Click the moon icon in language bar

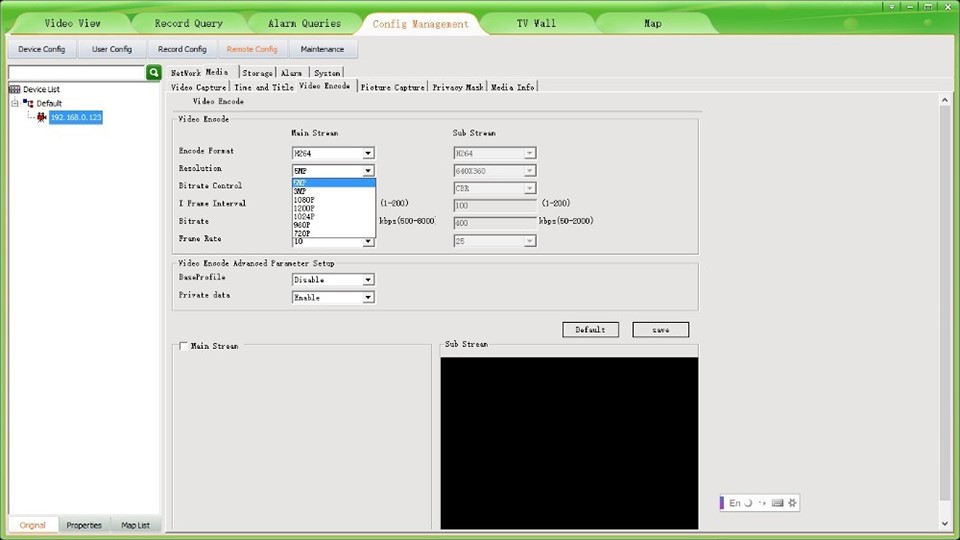[748, 503]
